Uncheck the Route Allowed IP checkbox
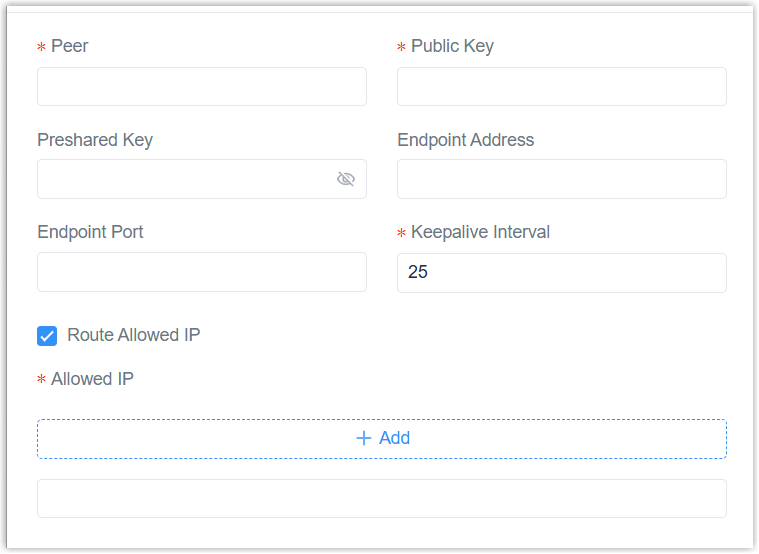The width and height of the screenshot is (759, 554). tap(47, 336)
